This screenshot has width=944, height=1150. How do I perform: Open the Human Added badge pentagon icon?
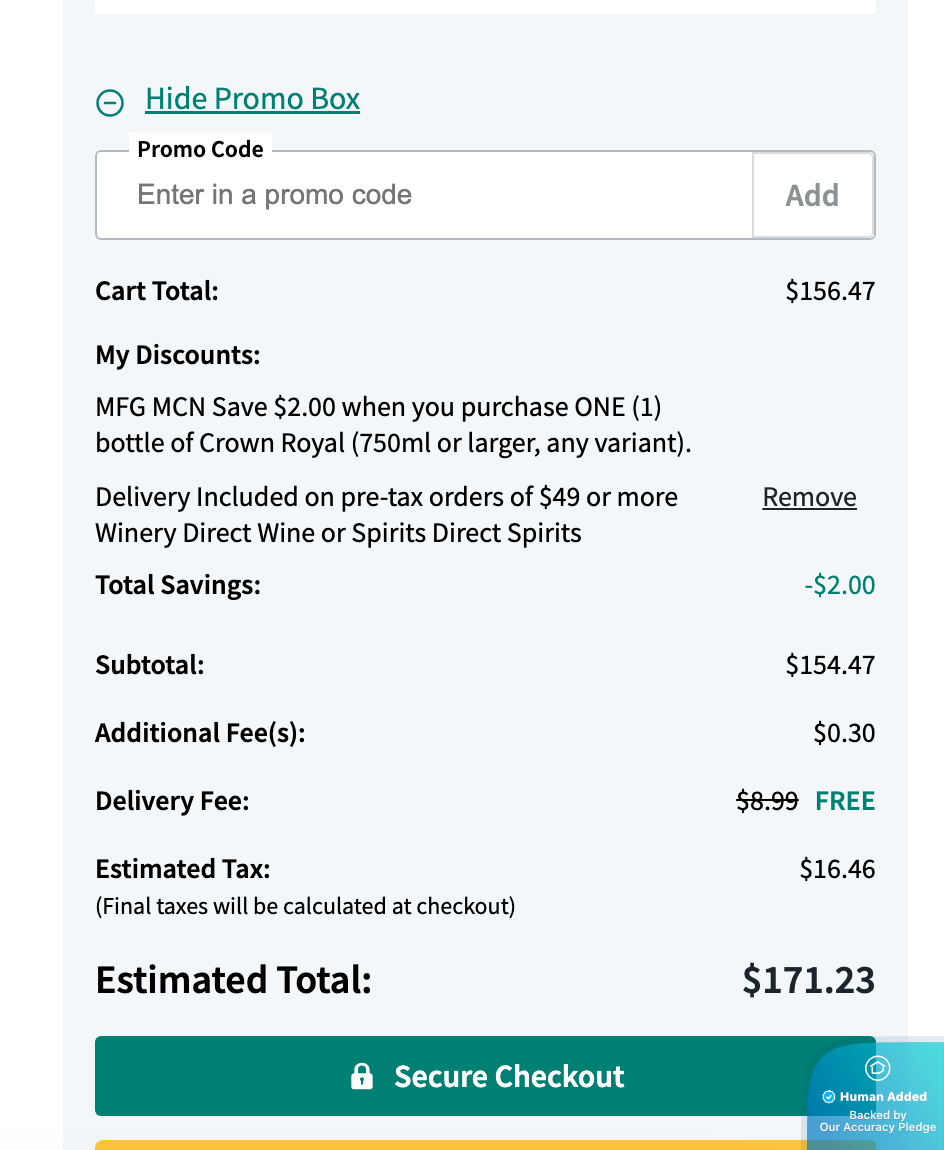click(x=877, y=1068)
